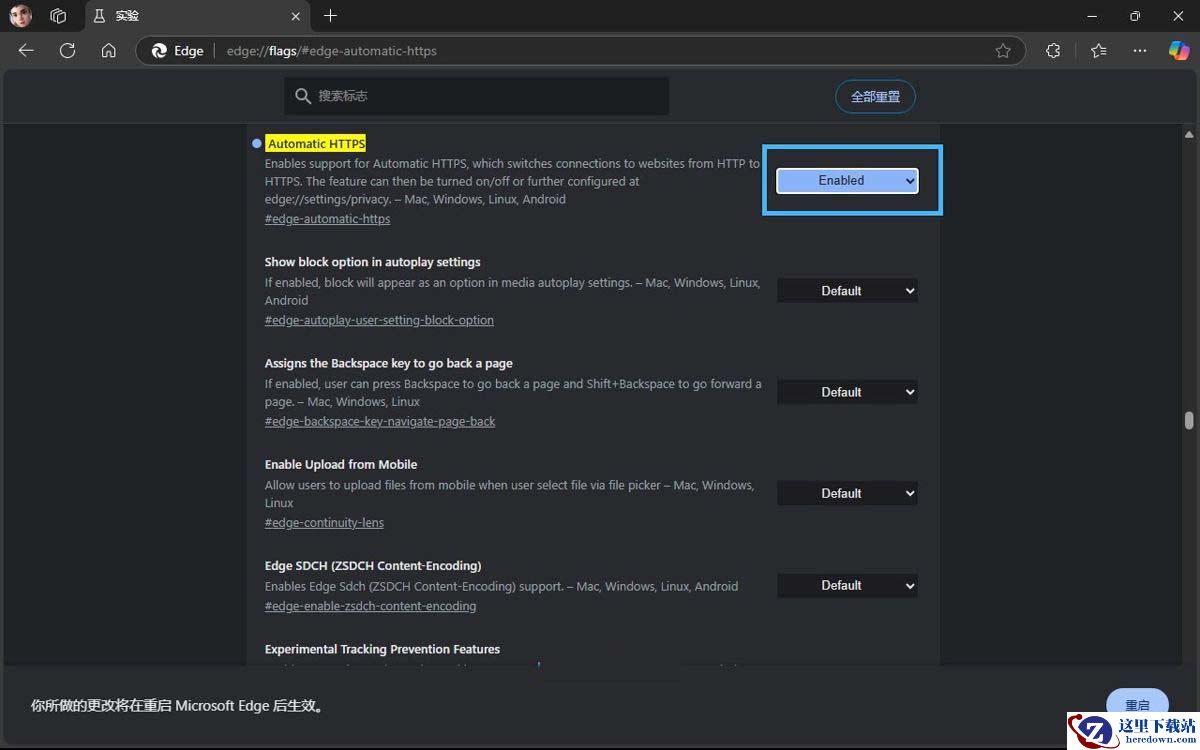The width and height of the screenshot is (1200, 750).
Task: Minimize the Edge window
Action: (x=1089, y=16)
